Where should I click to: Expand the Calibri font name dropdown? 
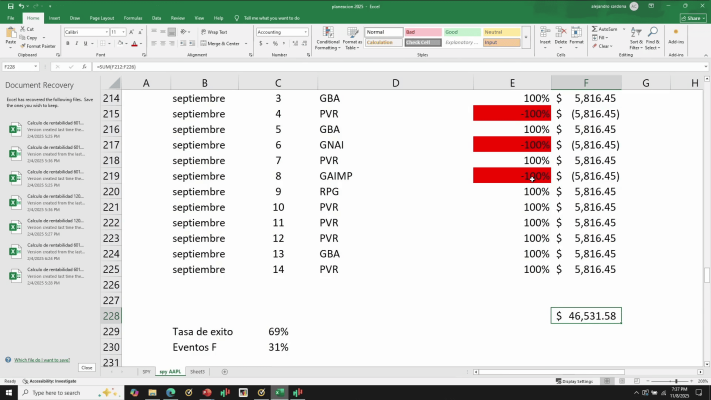click(x=105, y=32)
